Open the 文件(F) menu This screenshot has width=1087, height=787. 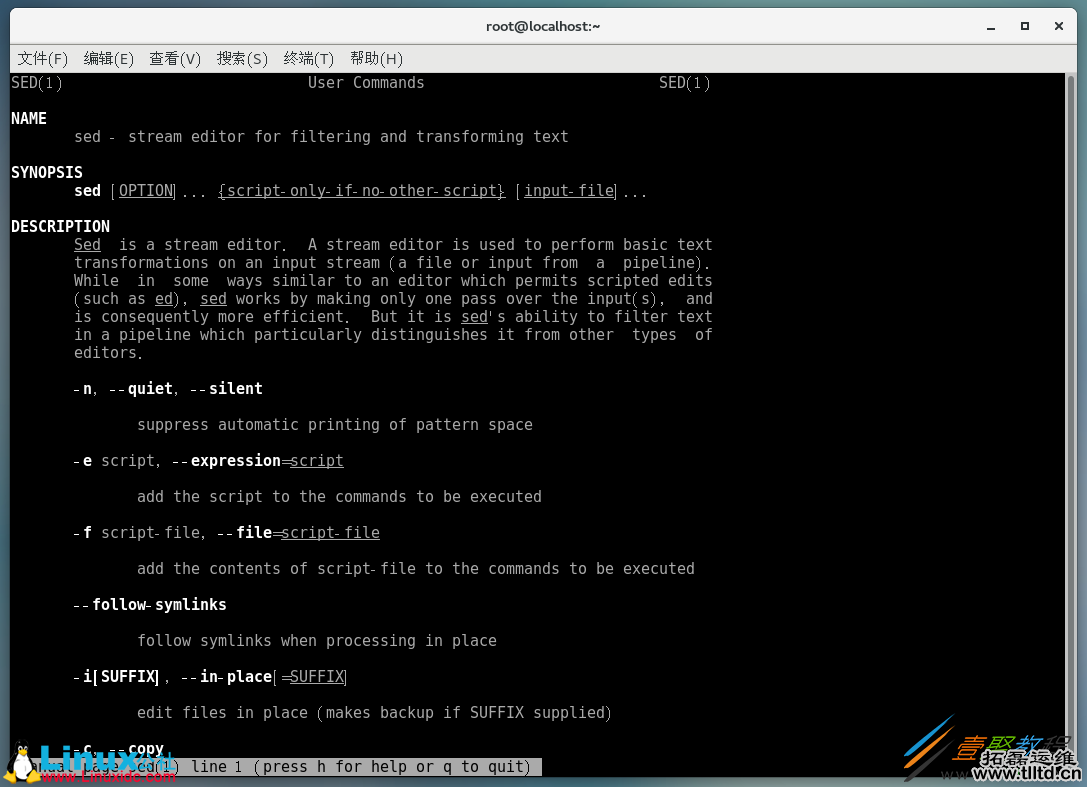pos(42,59)
